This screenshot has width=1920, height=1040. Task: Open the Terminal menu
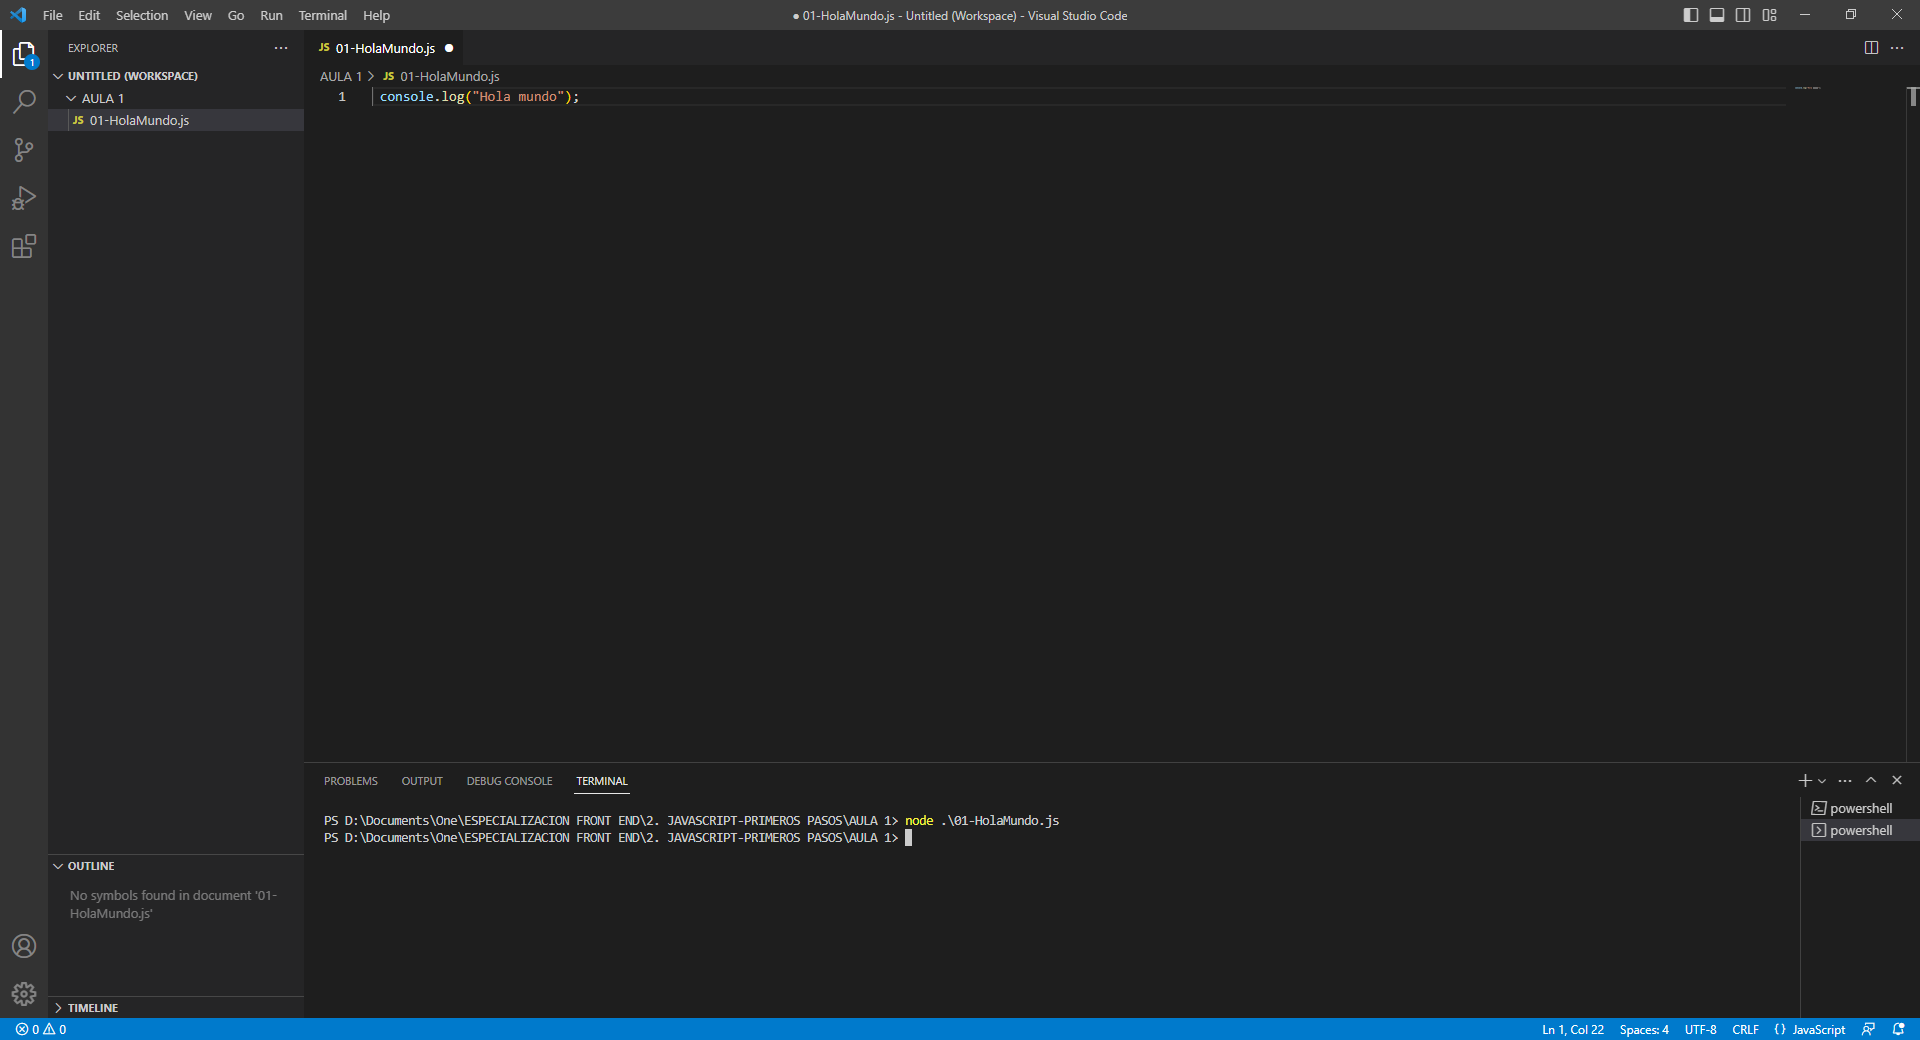tap(323, 15)
